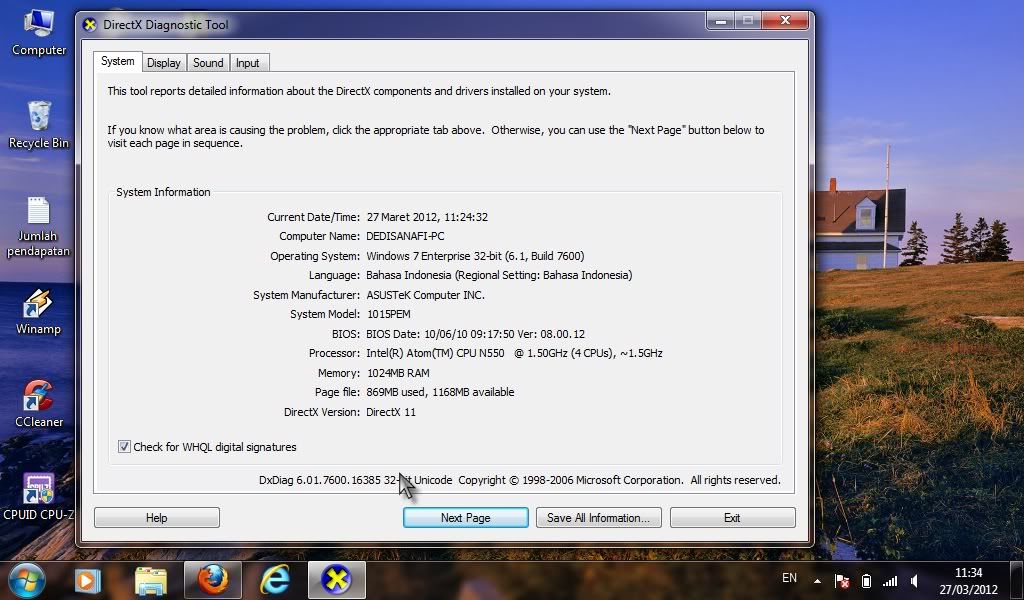
Task: Open the Windows Start menu orb
Action: point(27,580)
